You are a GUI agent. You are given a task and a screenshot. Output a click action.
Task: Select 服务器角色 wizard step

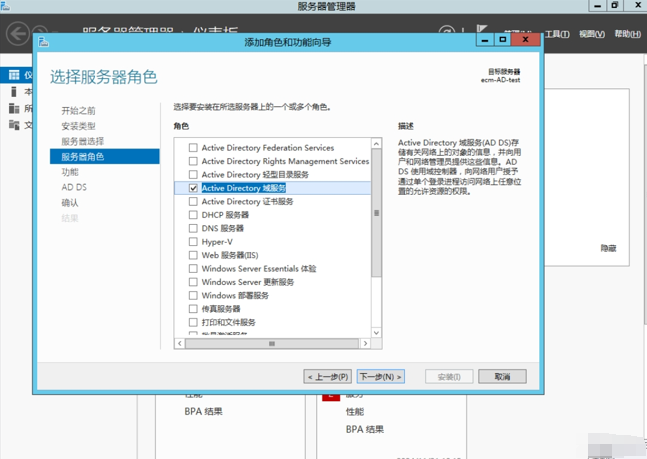tap(104, 156)
